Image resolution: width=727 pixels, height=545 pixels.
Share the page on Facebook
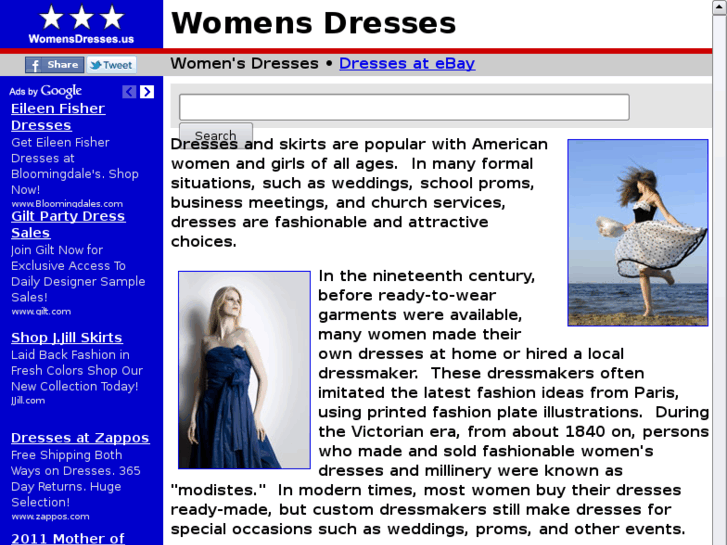tap(55, 65)
